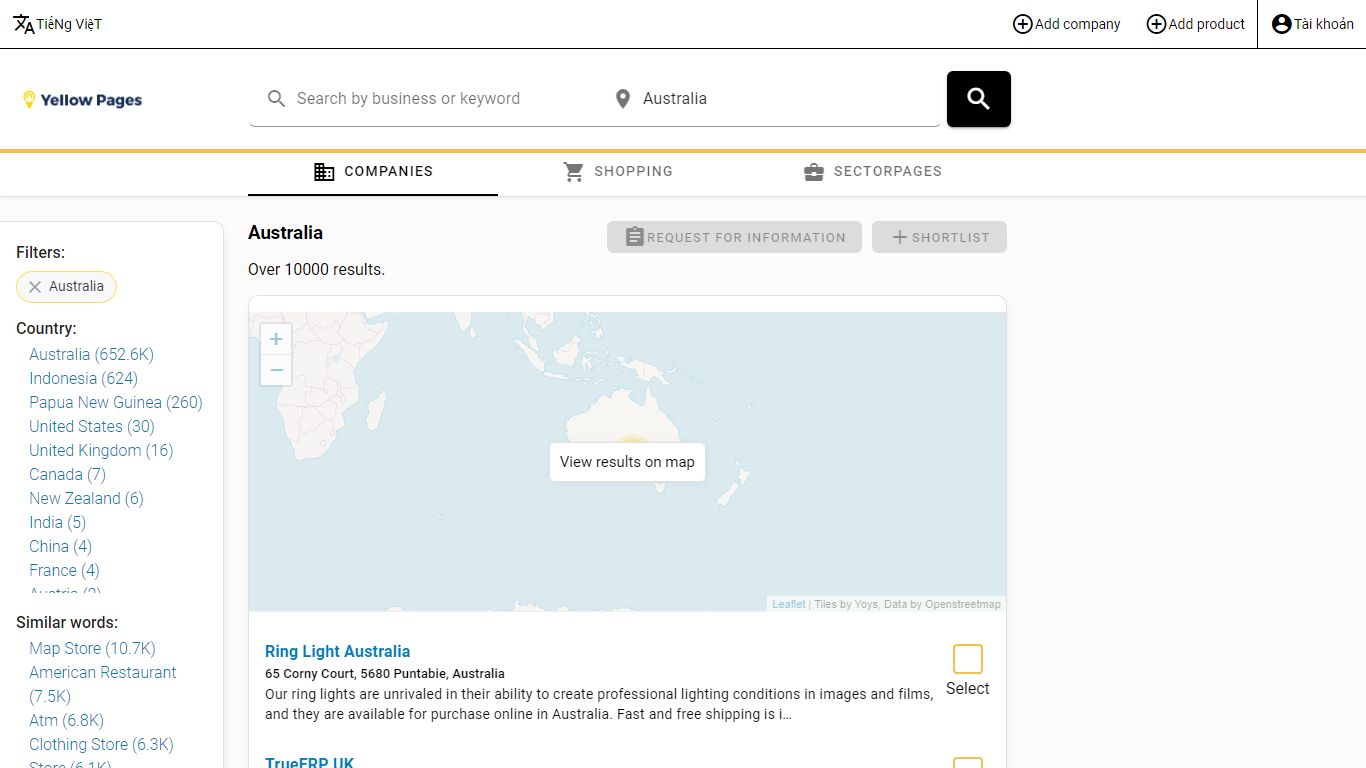This screenshot has width=1366, height=768.
Task: Filter by United States (30)
Action: (x=92, y=426)
